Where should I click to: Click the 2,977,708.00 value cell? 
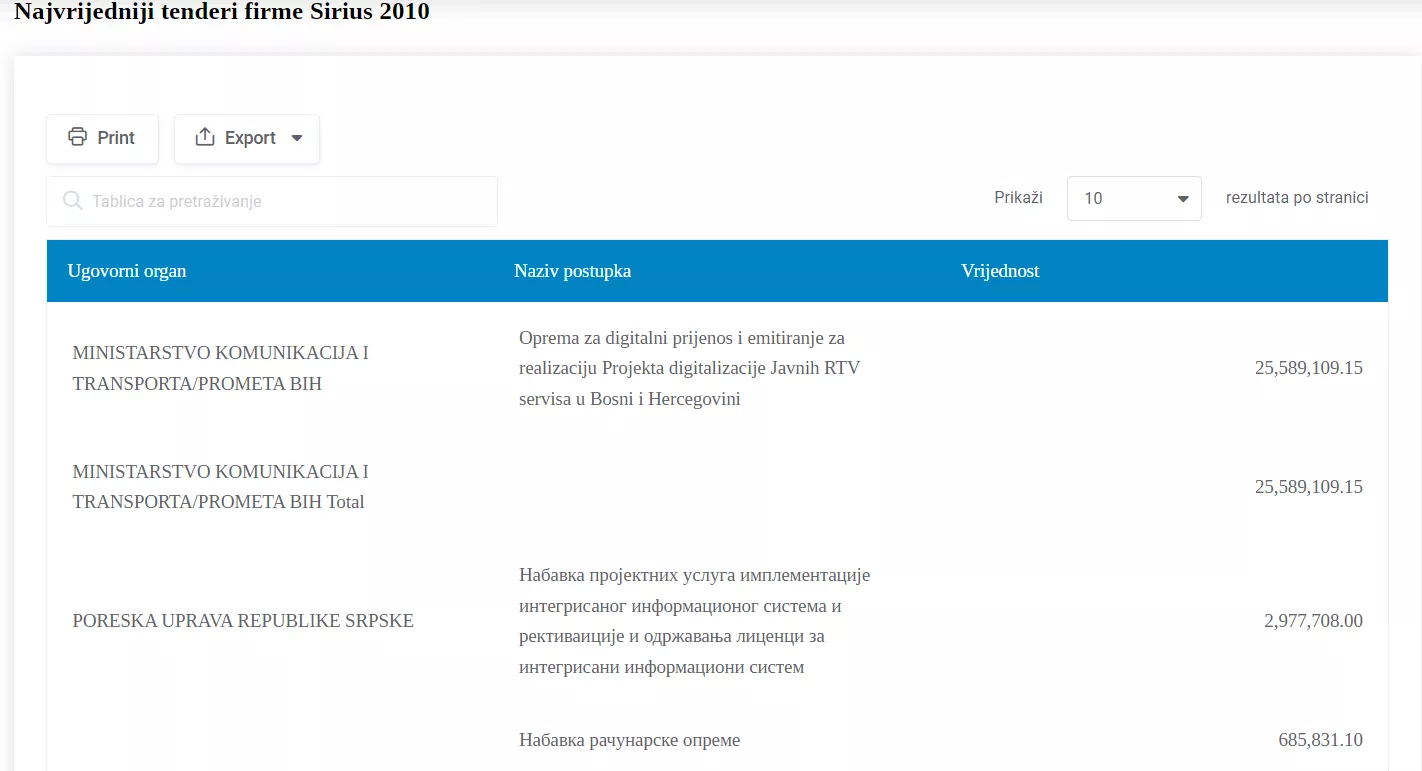[1312, 621]
